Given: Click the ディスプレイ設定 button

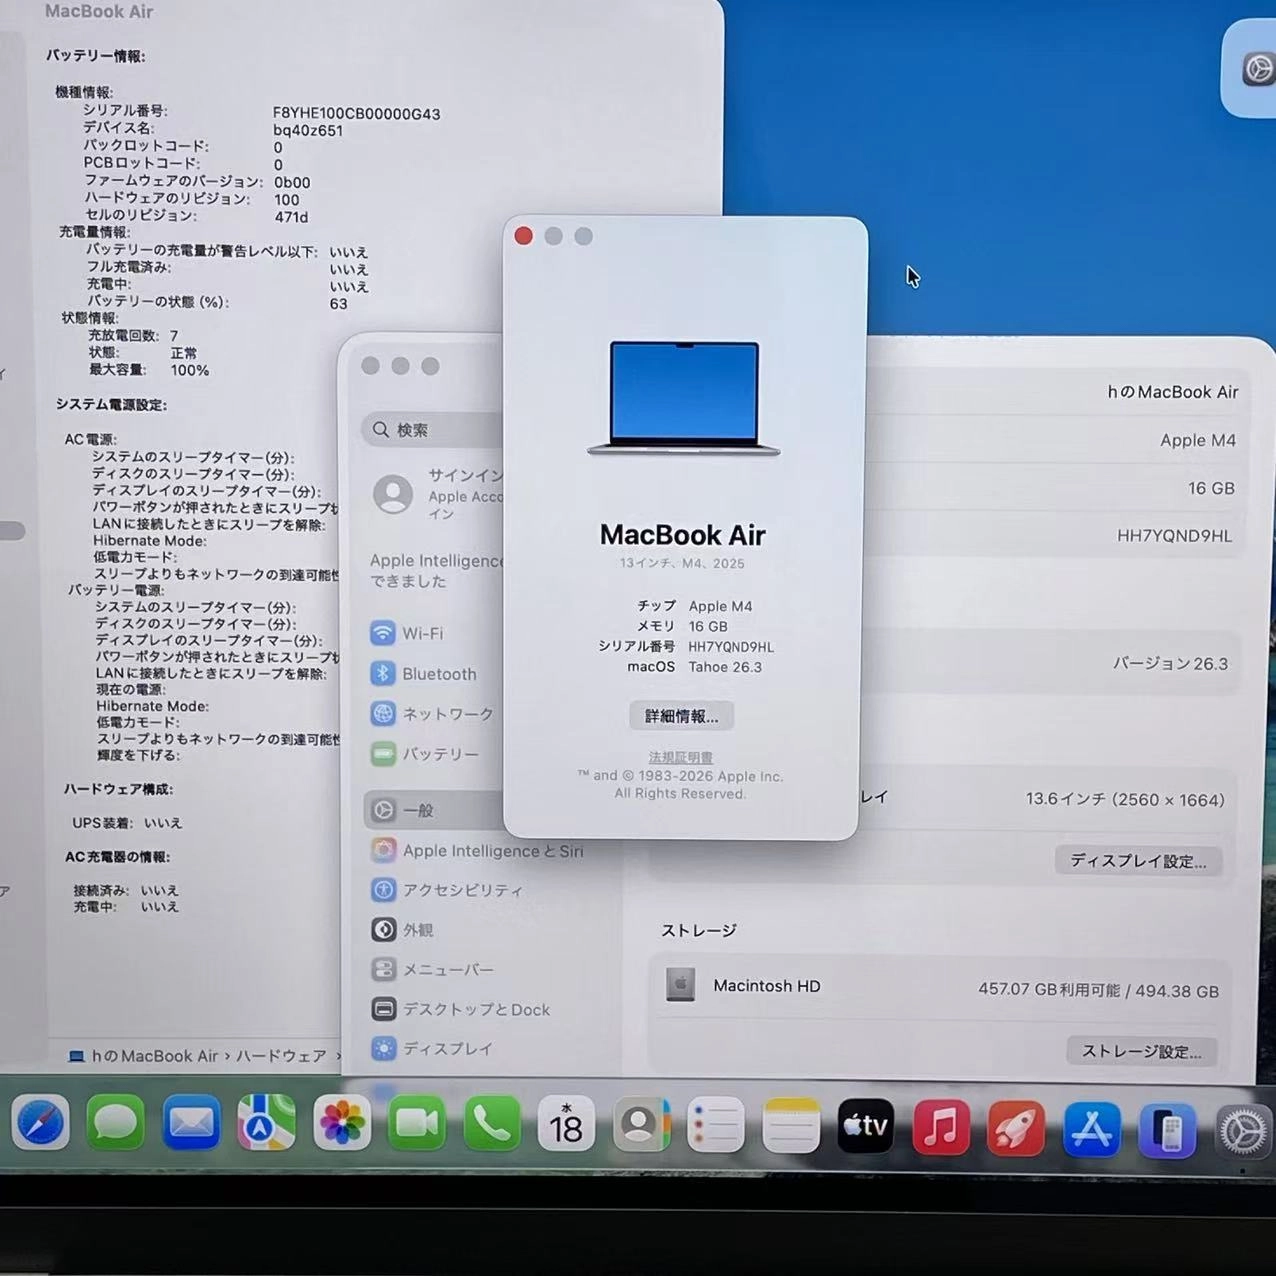Looking at the screenshot, I should [x=1137, y=860].
